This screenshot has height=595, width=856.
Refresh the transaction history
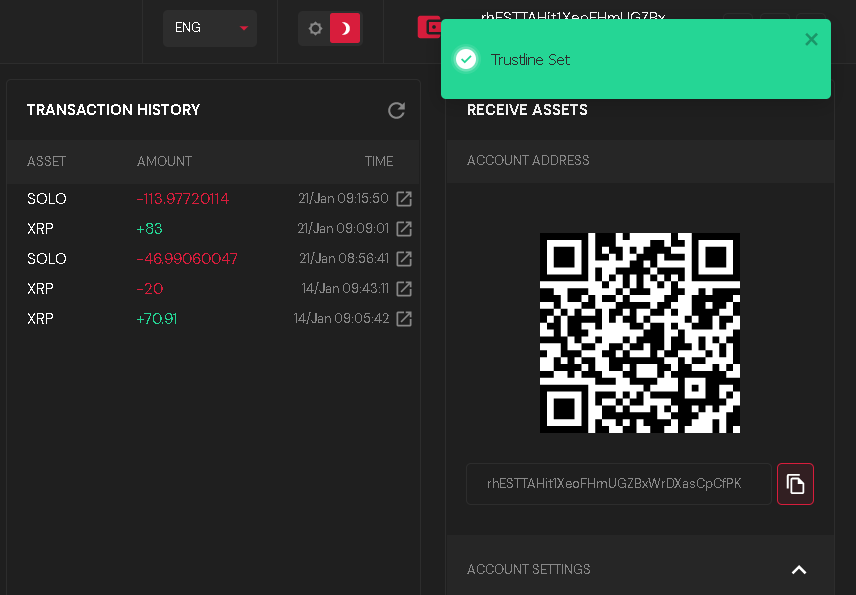coord(396,110)
